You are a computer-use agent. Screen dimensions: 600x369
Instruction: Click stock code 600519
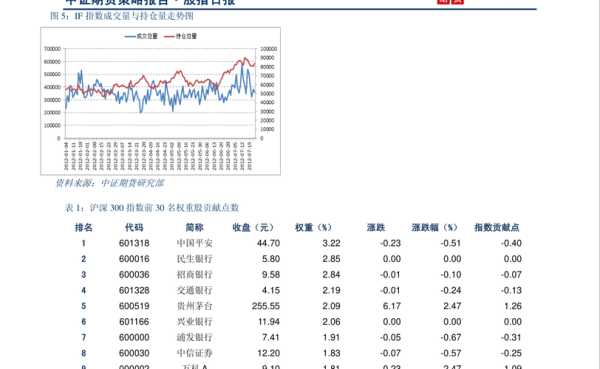(x=134, y=306)
